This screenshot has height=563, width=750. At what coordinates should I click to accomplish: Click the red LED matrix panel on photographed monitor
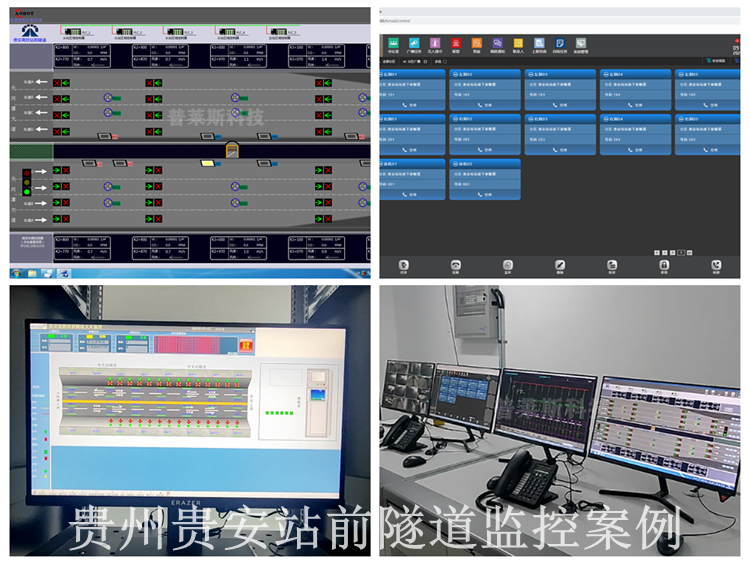(x=187, y=345)
